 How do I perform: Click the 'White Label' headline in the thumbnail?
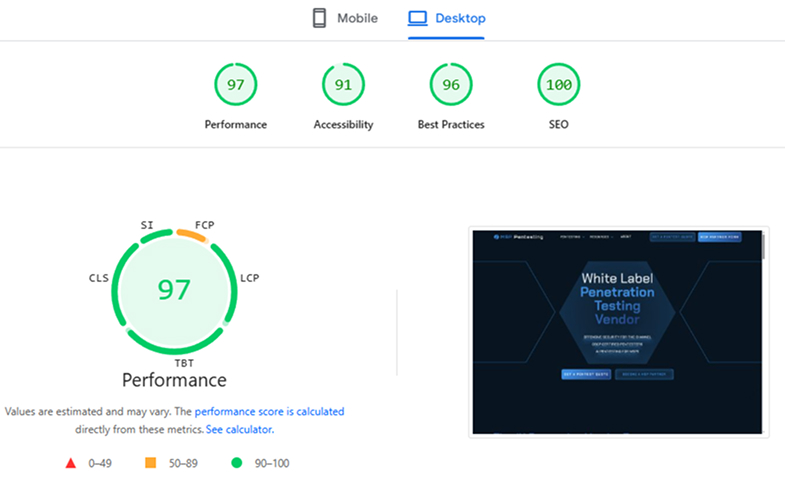[x=617, y=278]
